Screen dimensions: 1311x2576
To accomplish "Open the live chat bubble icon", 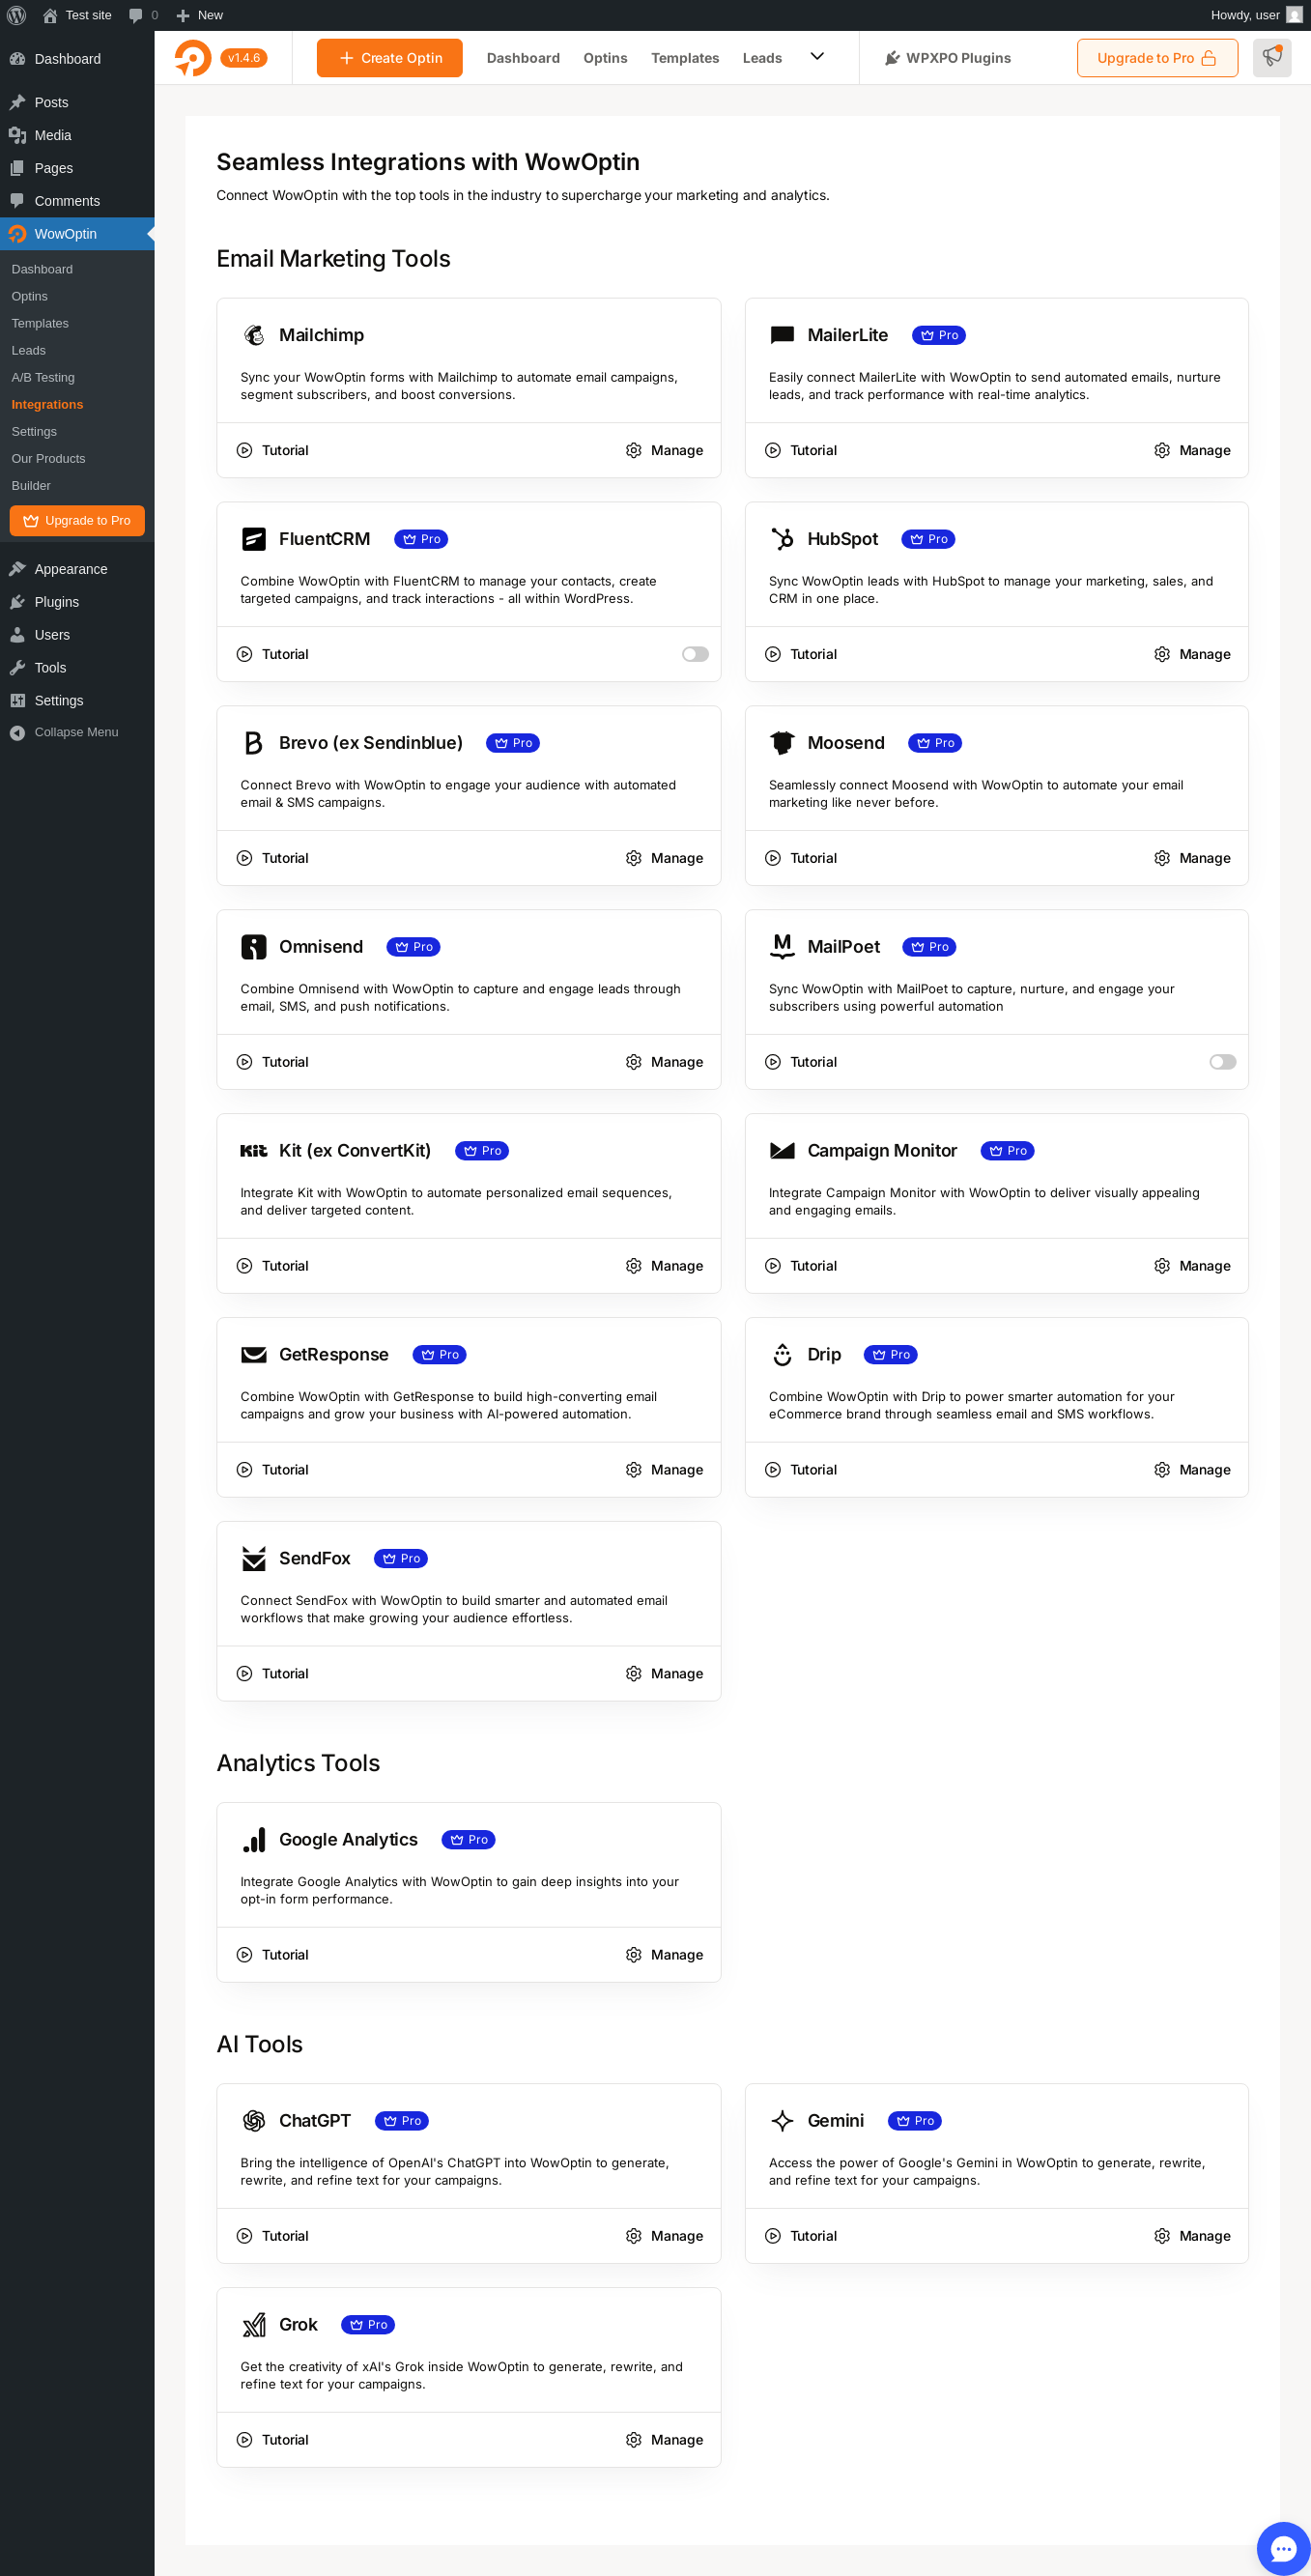I will (1283, 2548).
